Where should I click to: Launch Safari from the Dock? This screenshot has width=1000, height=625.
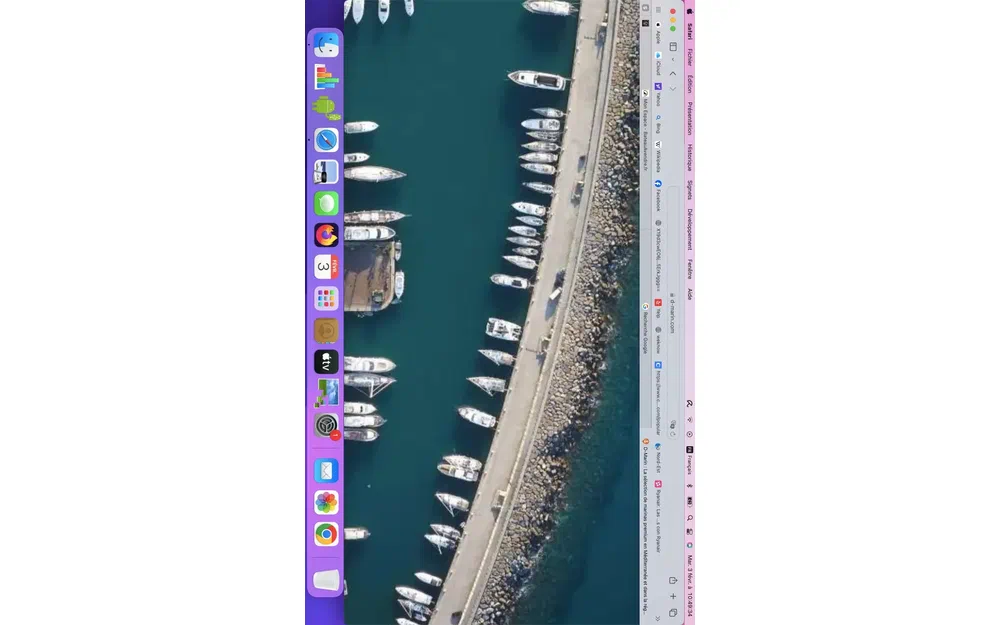pyautogui.click(x=326, y=140)
